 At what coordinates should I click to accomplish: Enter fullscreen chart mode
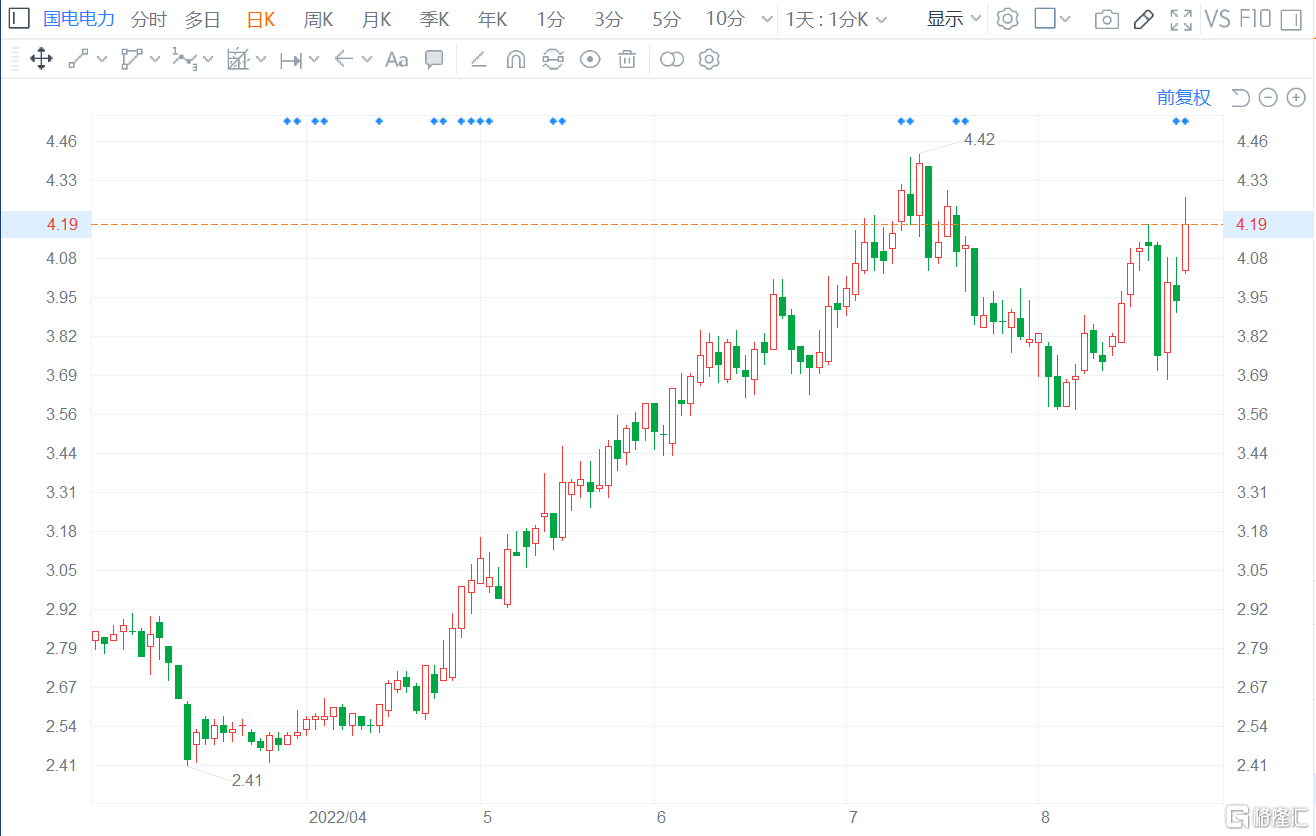pyautogui.click(x=1181, y=19)
